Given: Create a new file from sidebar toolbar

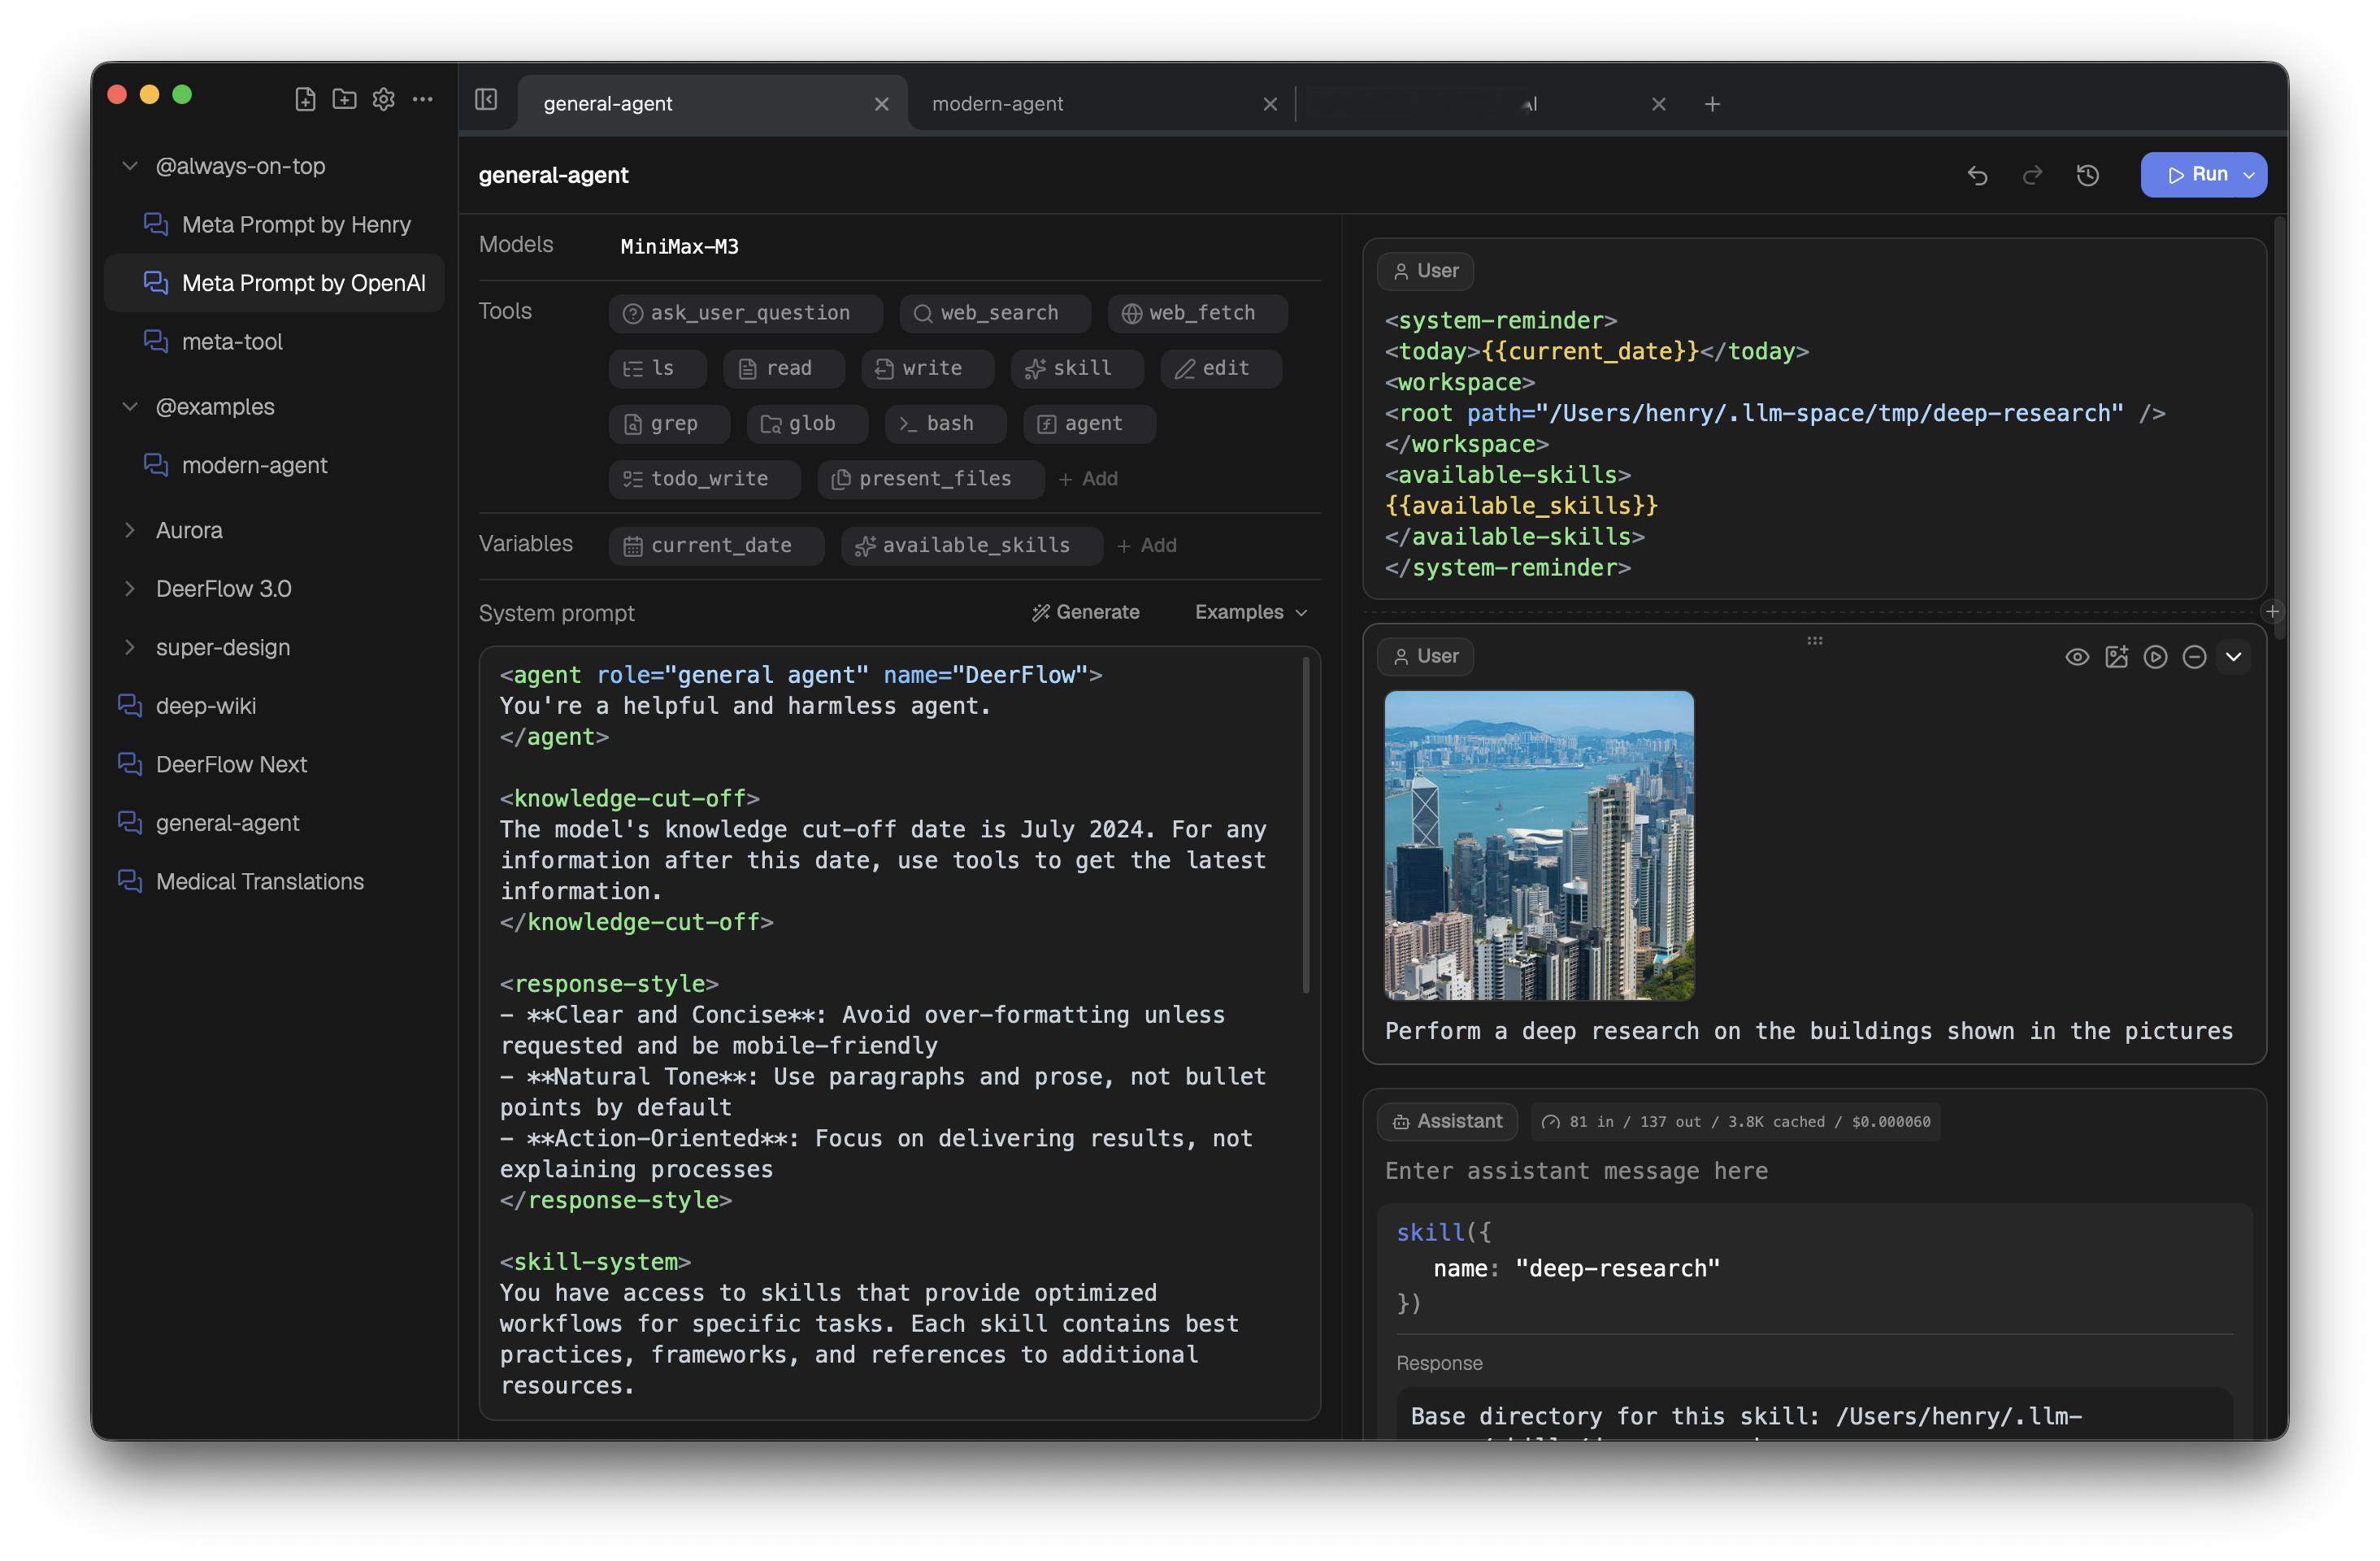Looking at the screenshot, I should pyautogui.click(x=305, y=99).
